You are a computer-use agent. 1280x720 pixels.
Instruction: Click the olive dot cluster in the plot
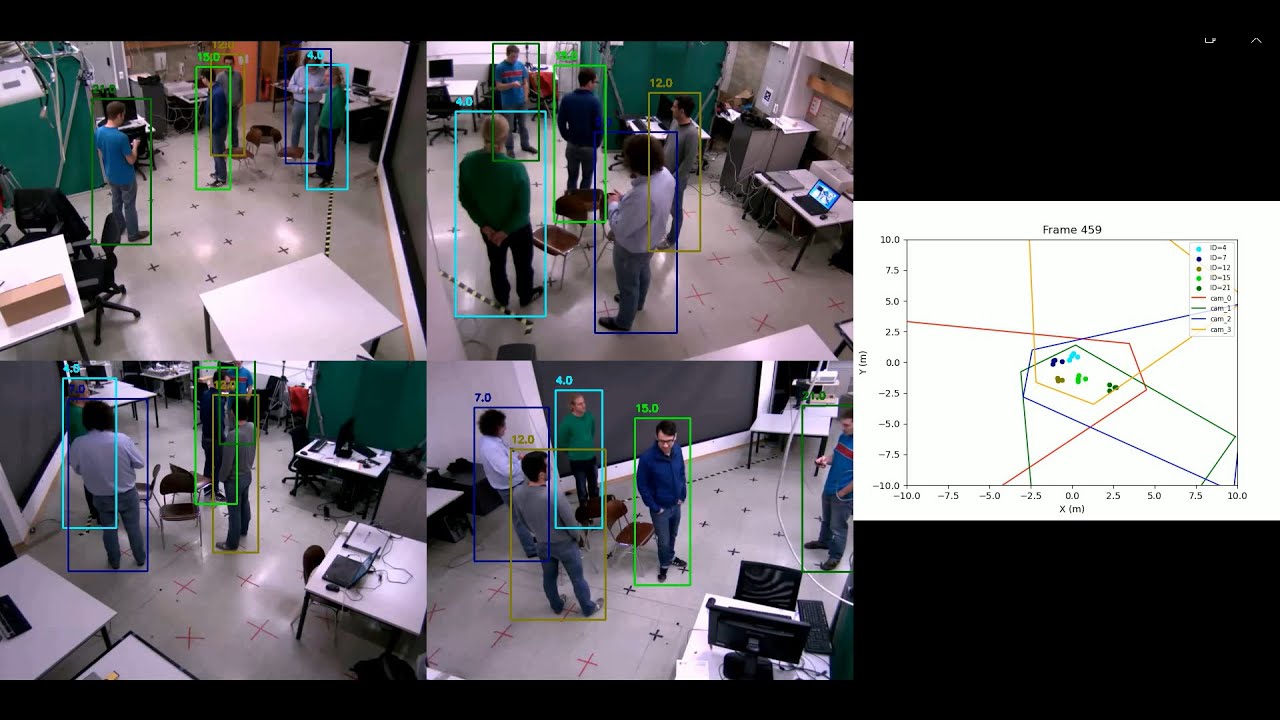[x=1059, y=379]
